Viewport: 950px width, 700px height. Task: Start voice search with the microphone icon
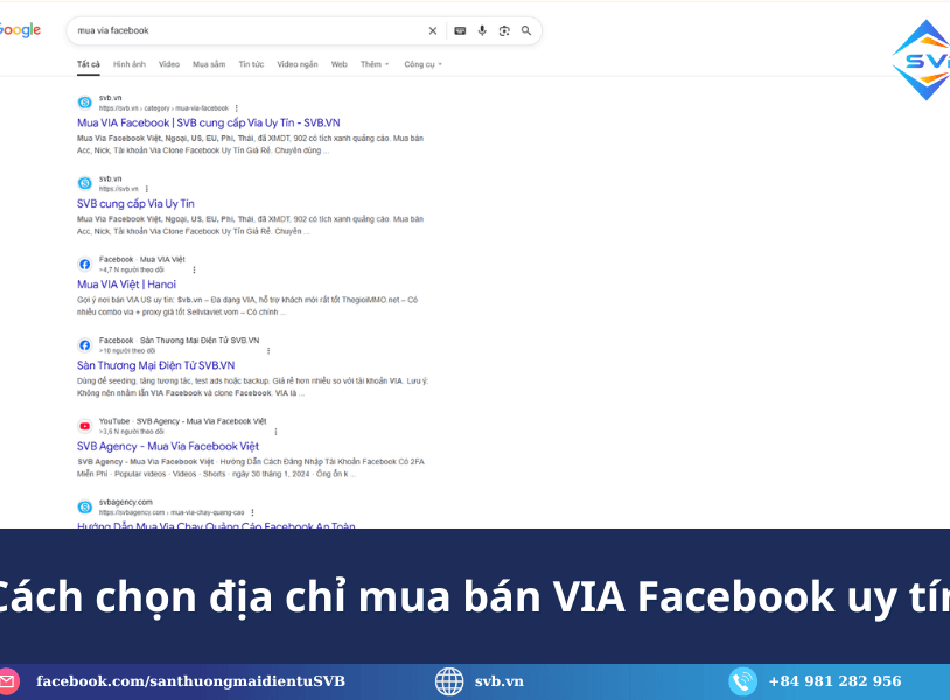(x=482, y=31)
